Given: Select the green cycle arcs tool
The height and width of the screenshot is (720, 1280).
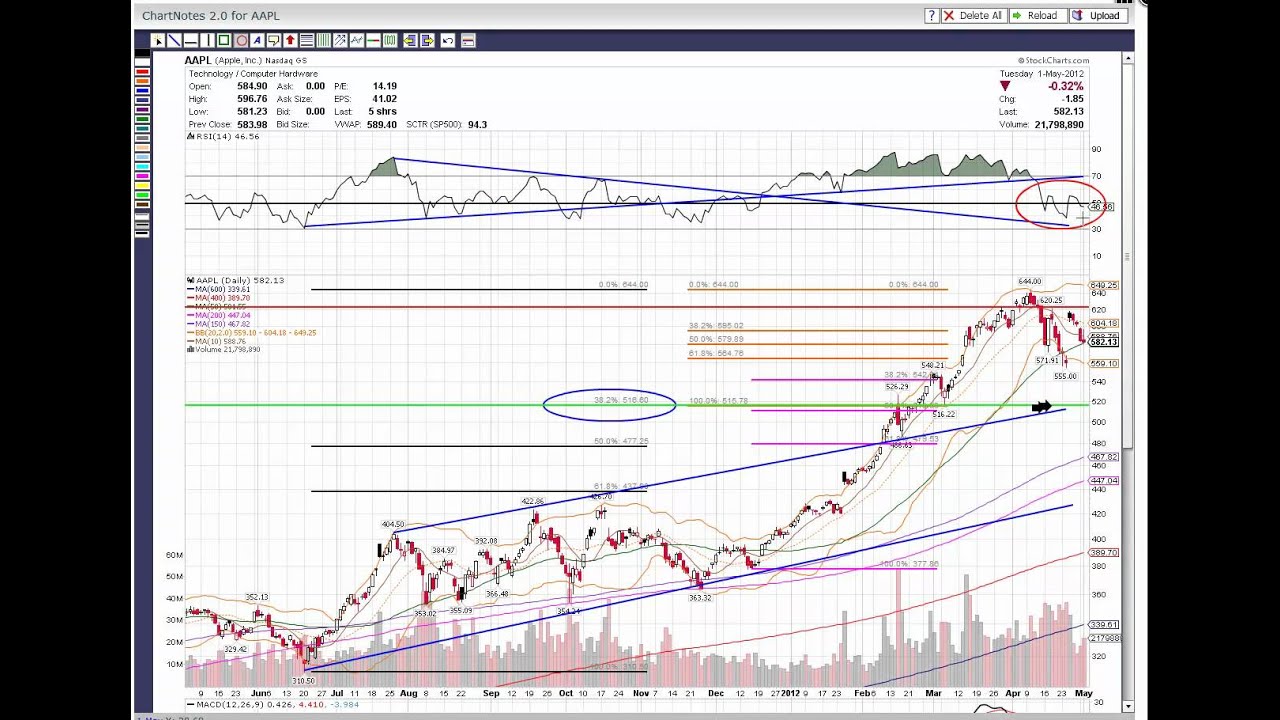Looking at the screenshot, I should pos(390,40).
